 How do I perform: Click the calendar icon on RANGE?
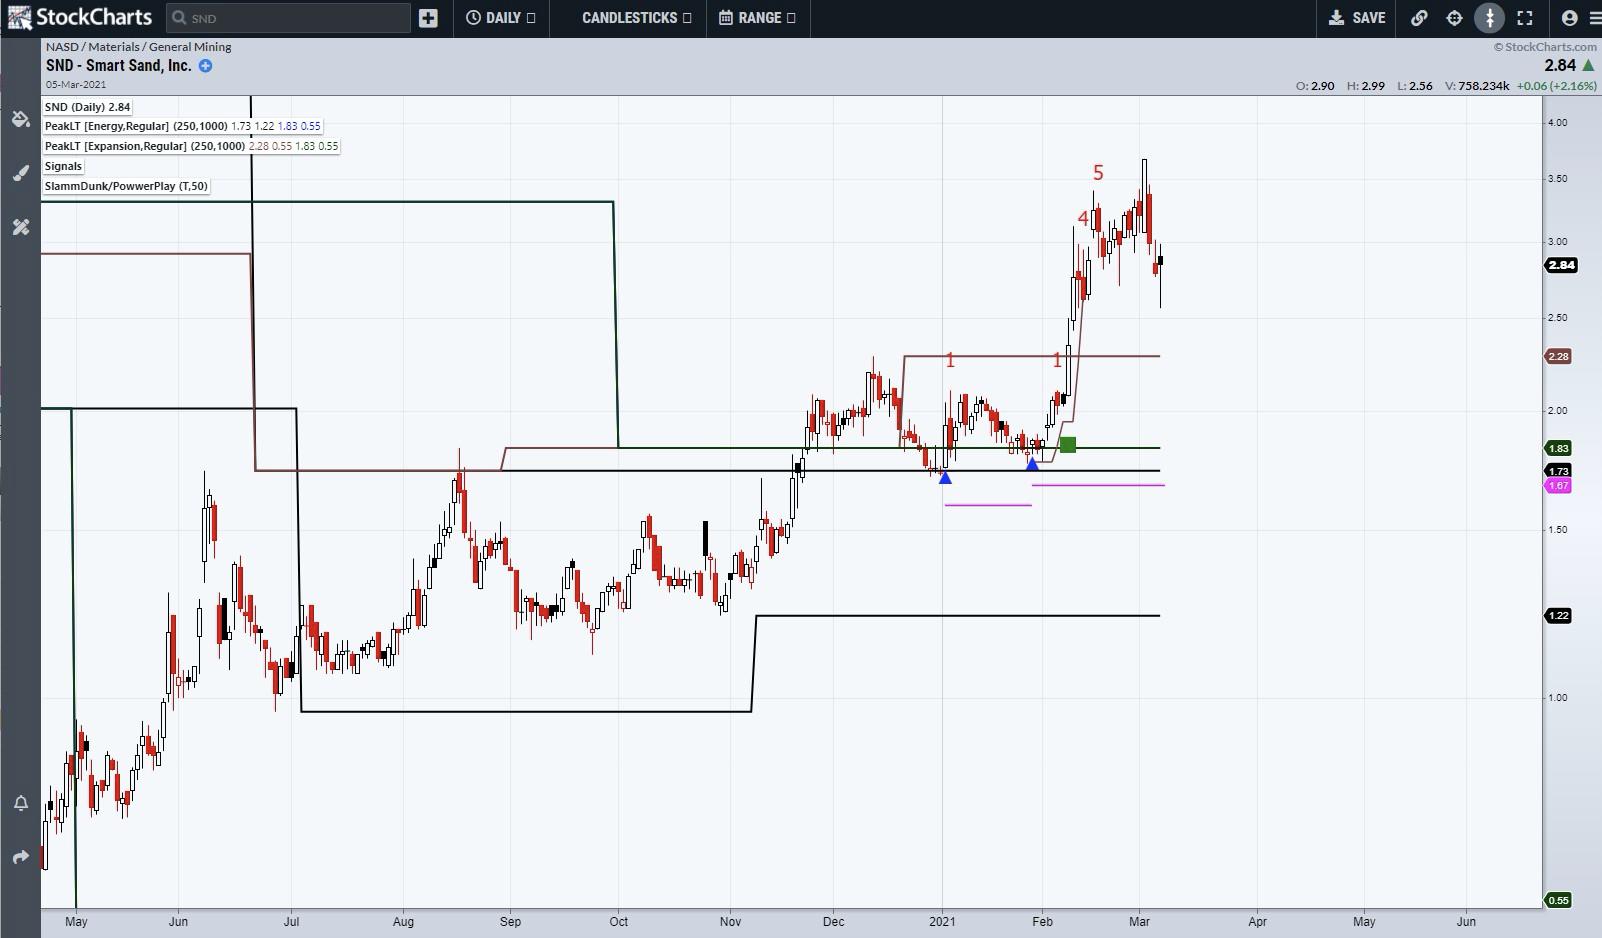tap(726, 18)
